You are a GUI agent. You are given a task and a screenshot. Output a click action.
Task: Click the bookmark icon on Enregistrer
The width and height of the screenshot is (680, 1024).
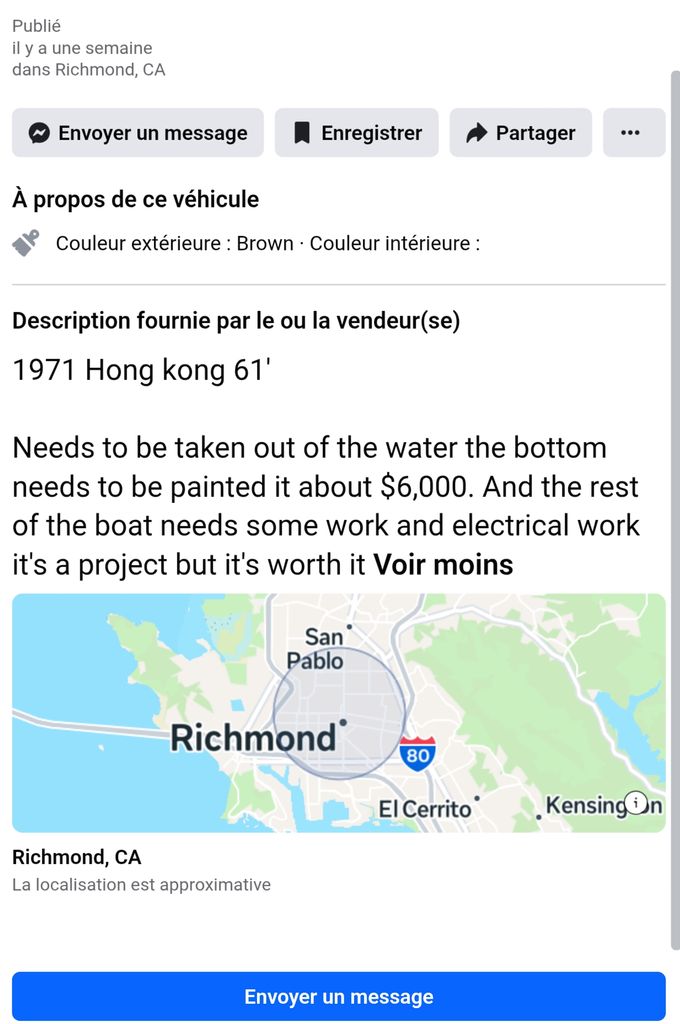tap(302, 133)
